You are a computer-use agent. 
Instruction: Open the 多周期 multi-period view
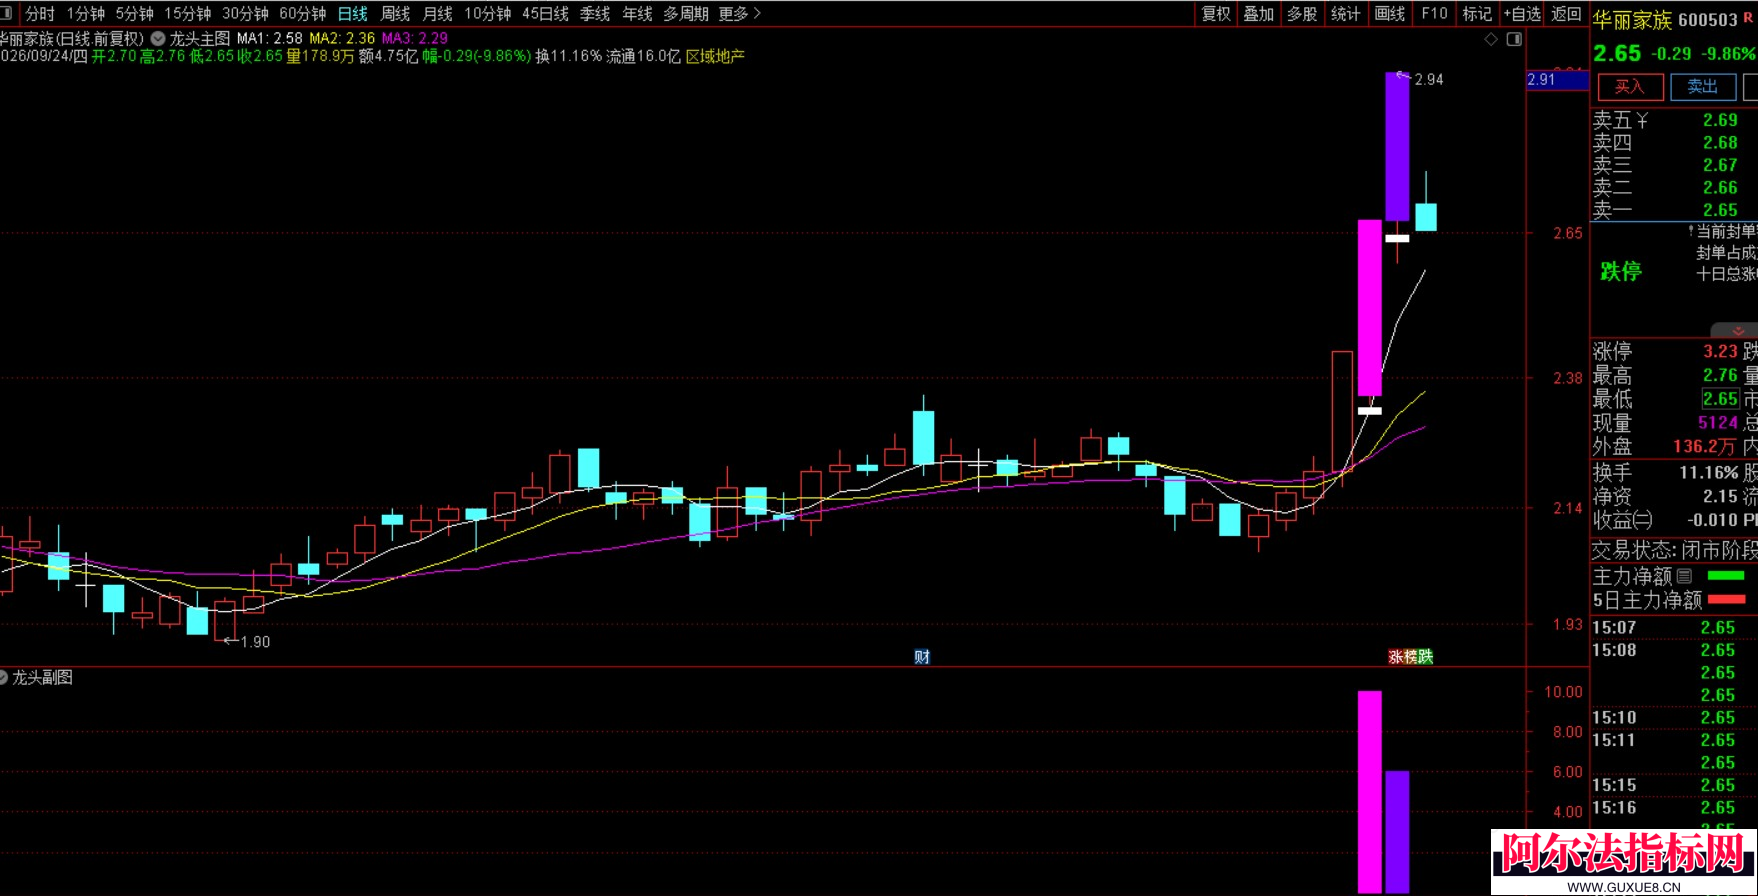[x=686, y=14]
